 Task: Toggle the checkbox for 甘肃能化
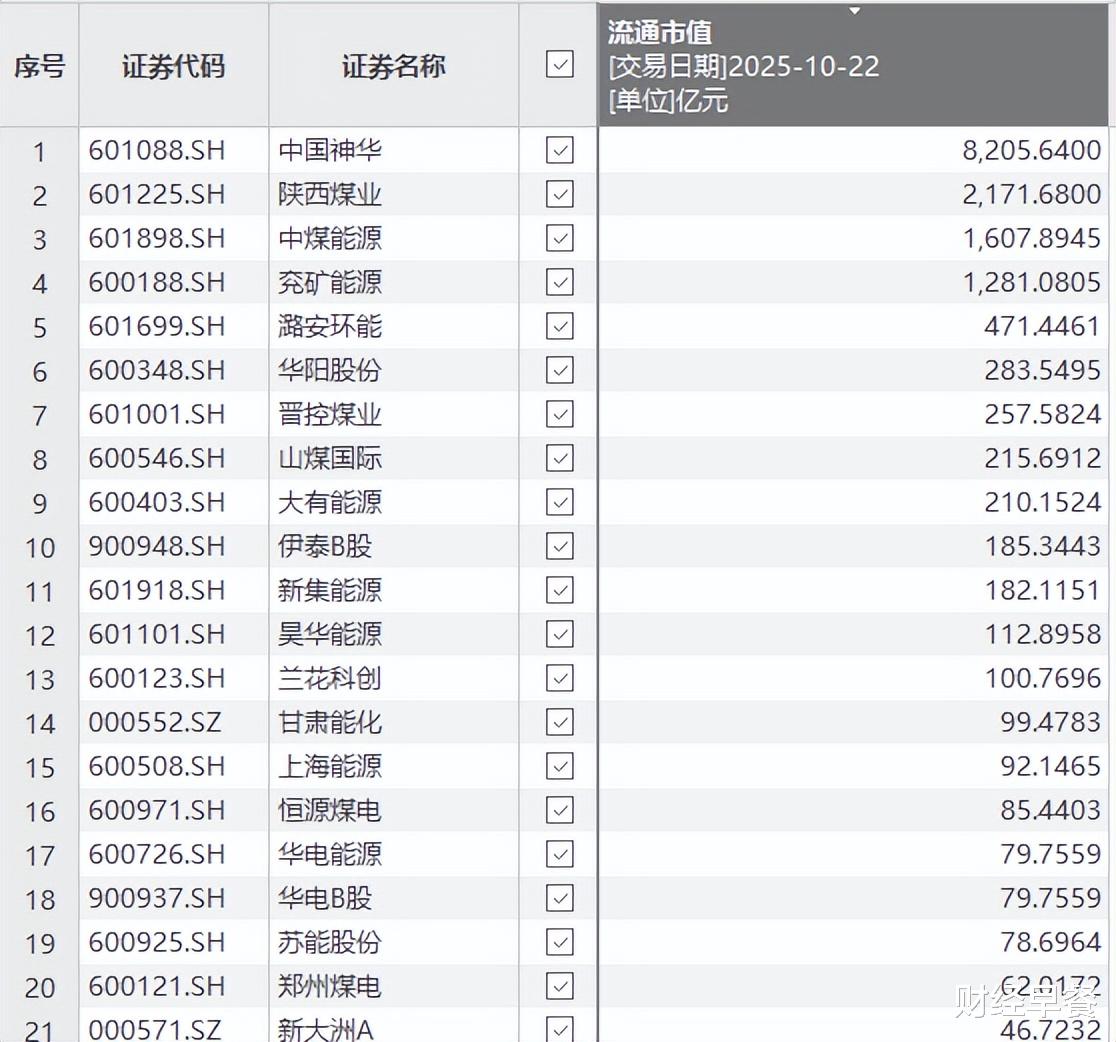[x=559, y=722]
